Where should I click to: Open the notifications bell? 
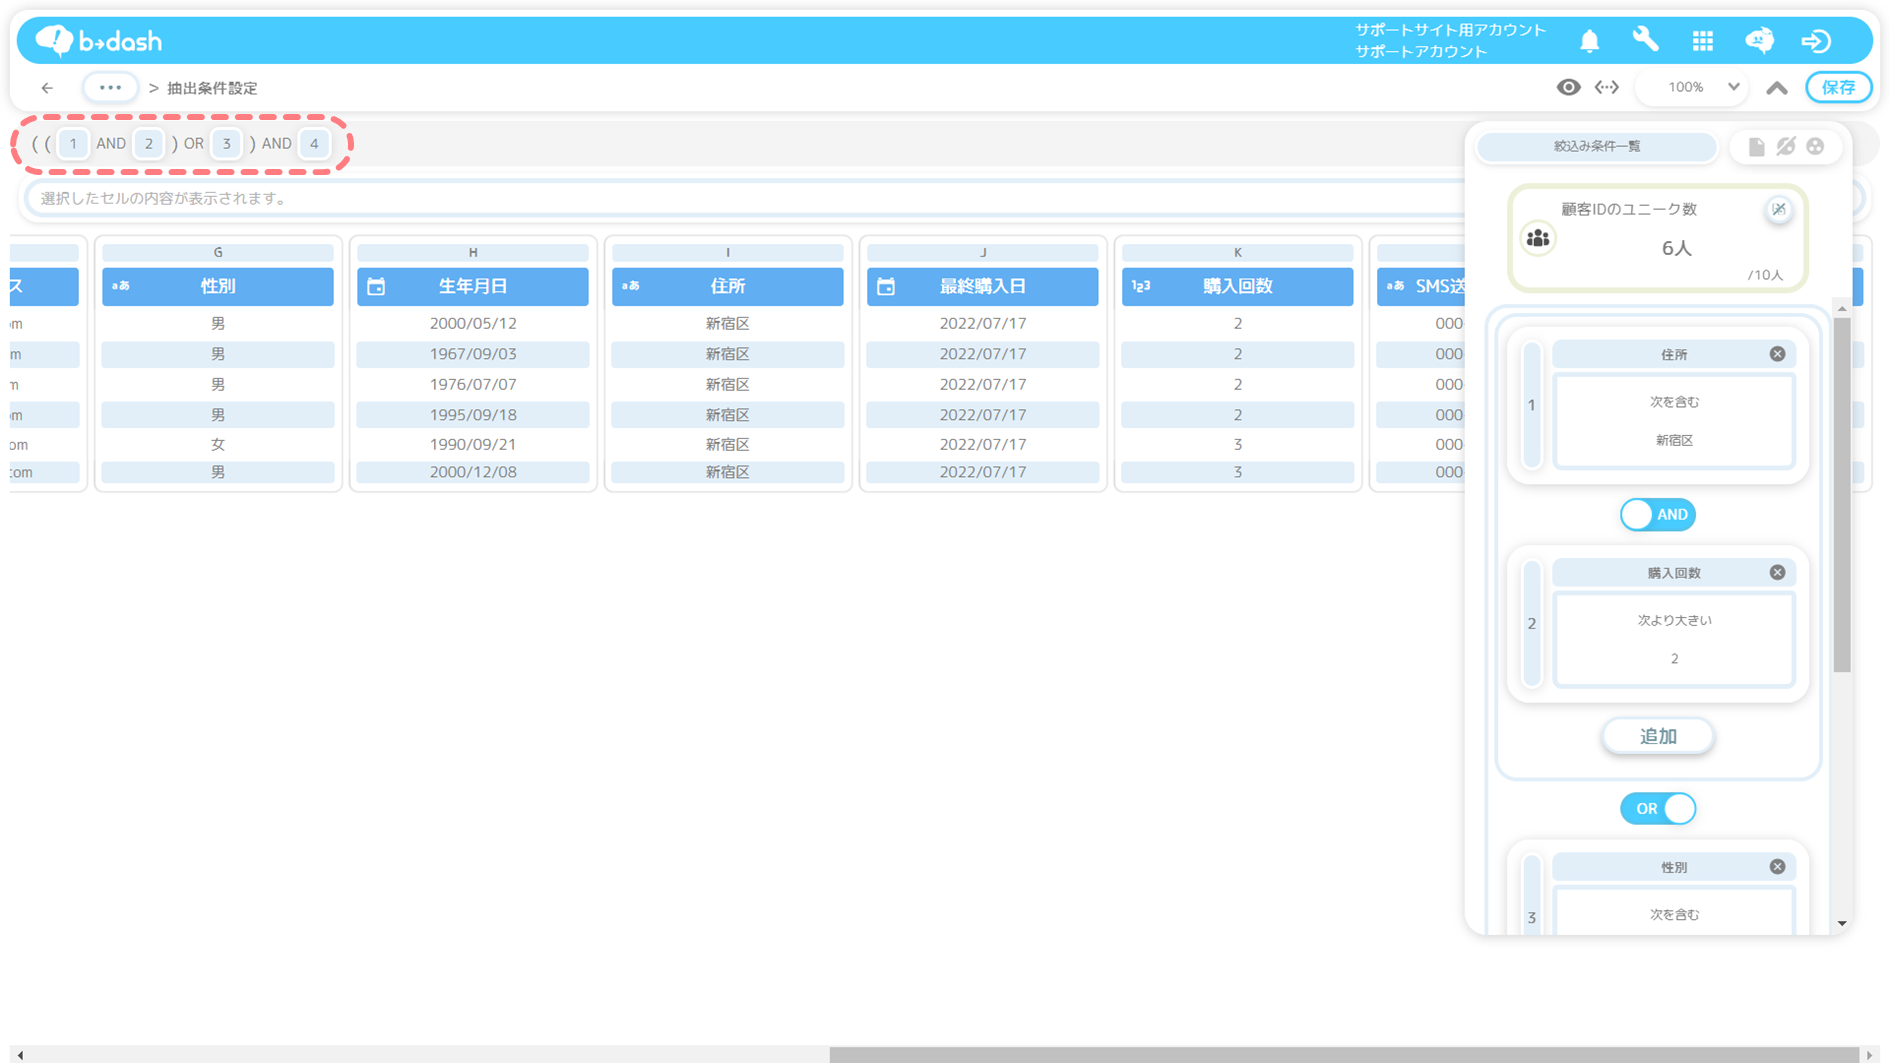pyautogui.click(x=1589, y=41)
